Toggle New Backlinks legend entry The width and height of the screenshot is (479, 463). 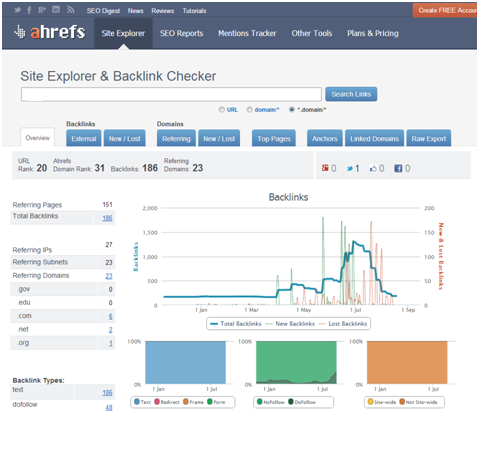pos(290,324)
